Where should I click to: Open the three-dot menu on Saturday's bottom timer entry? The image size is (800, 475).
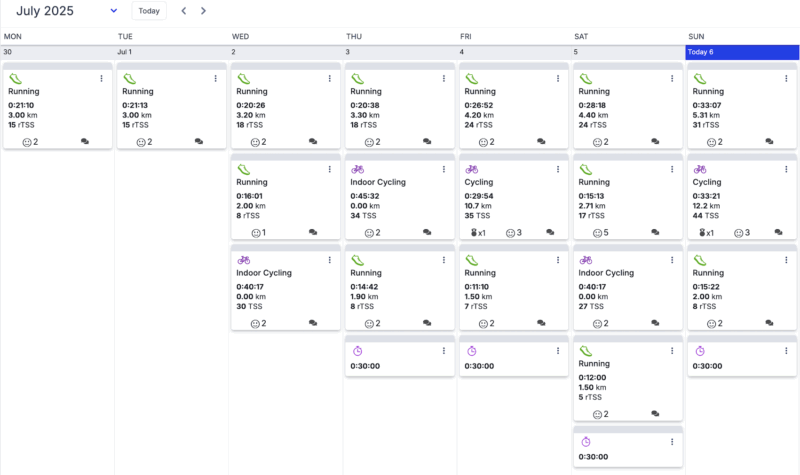[x=672, y=442]
